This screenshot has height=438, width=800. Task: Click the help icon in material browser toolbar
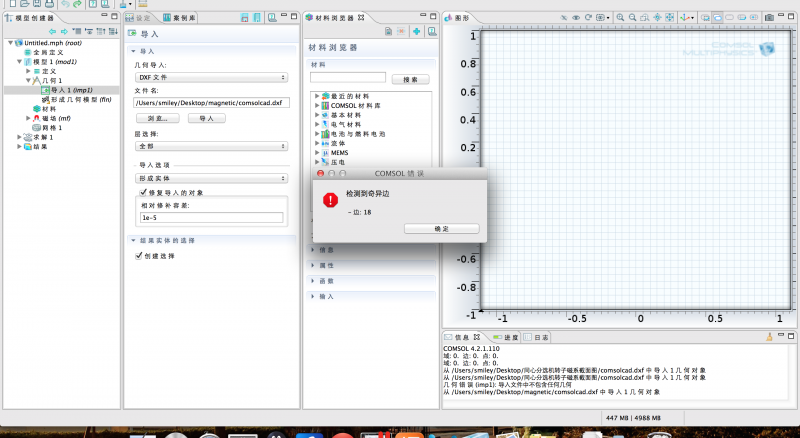coord(432,32)
